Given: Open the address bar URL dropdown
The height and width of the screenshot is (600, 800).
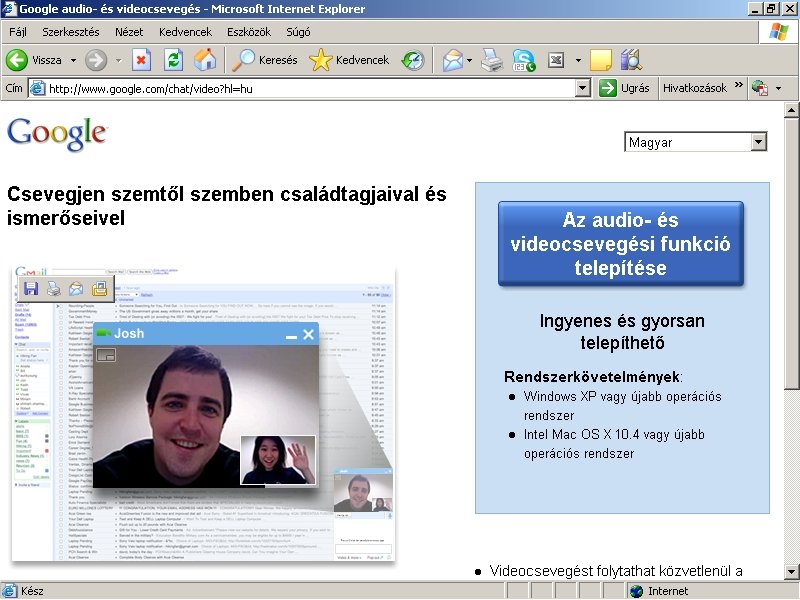Looking at the screenshot, I should [x=583, y=88].
